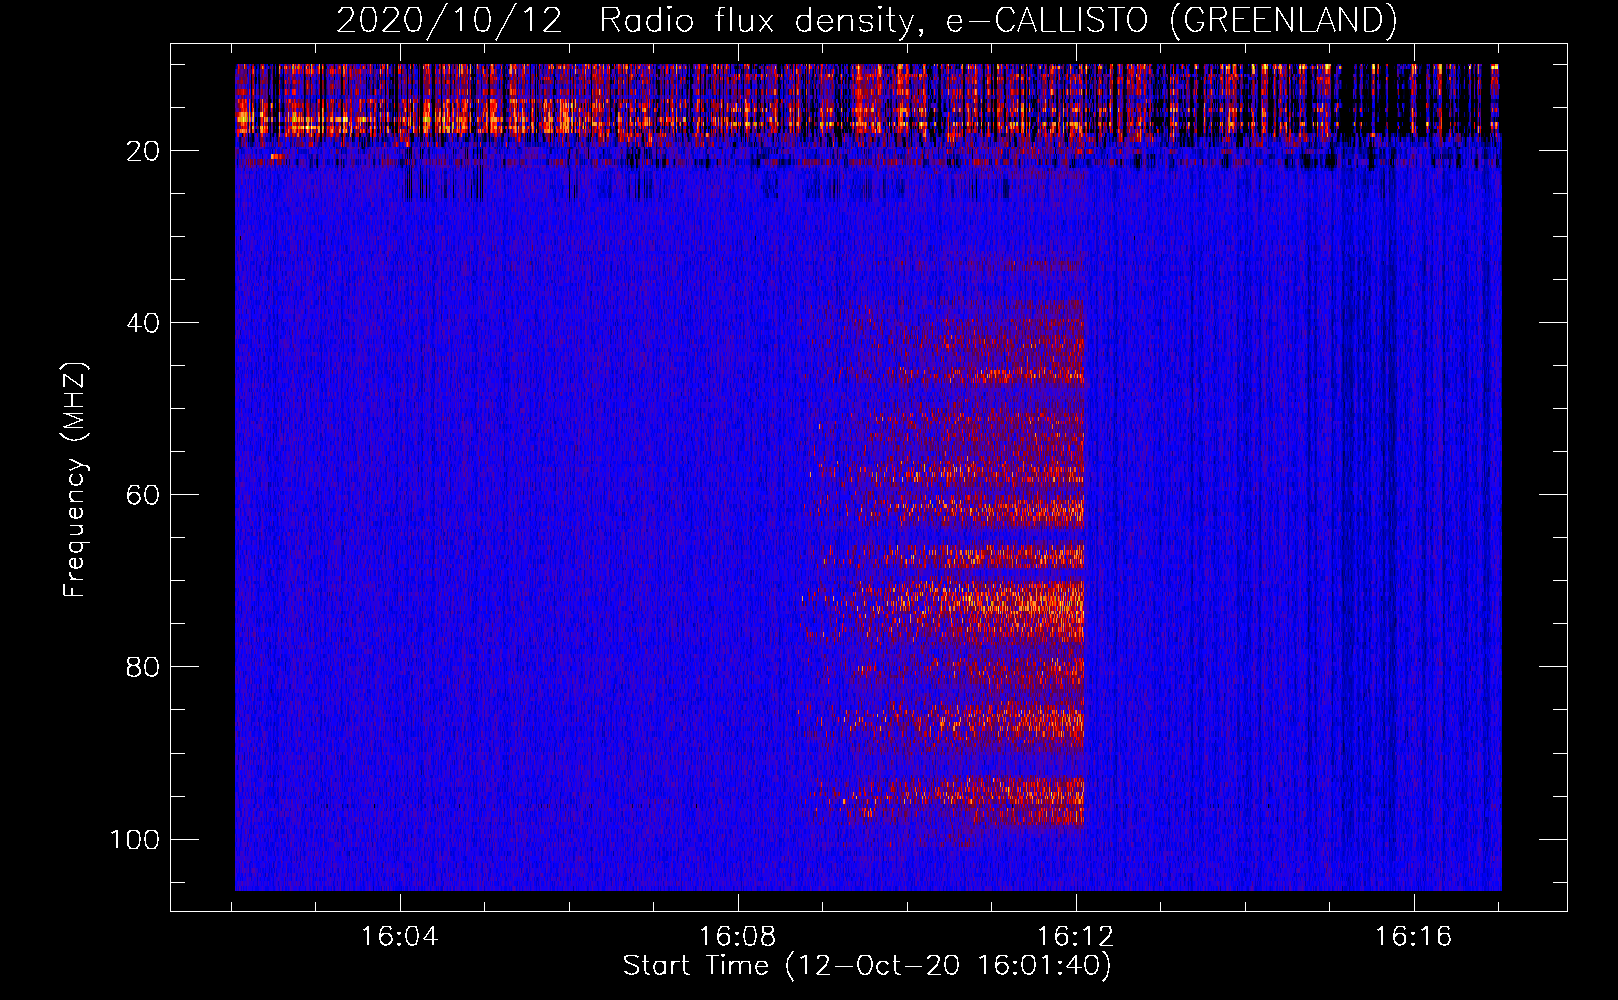This screenshot has height=1000, width=1618.
Task: Select the 'Frequency (MHZ)' y-axis label
Action: tap(76, 480)
